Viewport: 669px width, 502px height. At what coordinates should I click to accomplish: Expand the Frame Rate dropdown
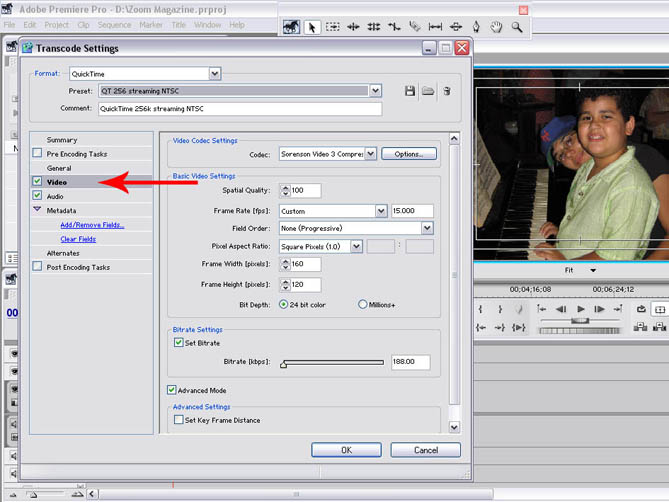[x=381, y=211]
